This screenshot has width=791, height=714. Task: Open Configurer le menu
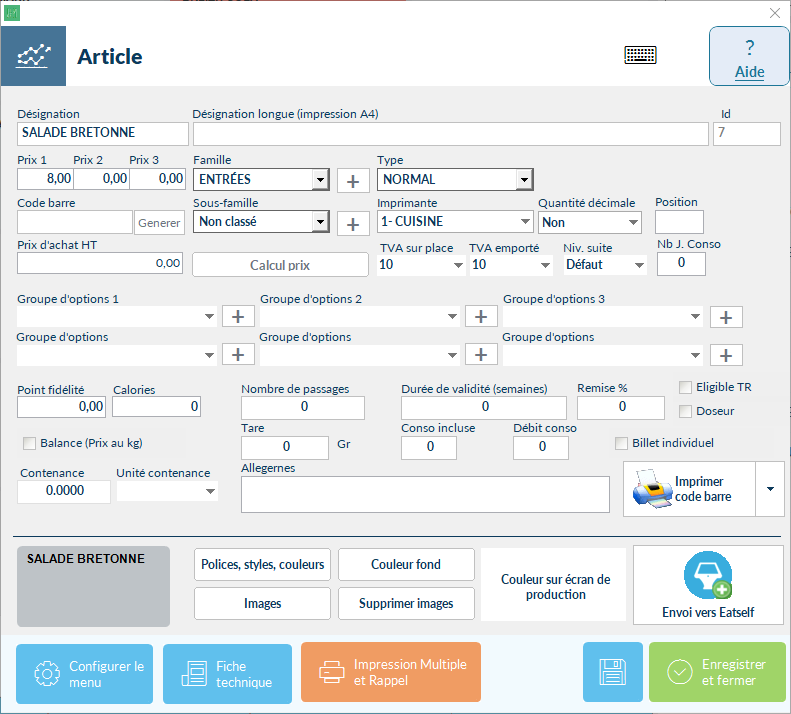[84, 673]
